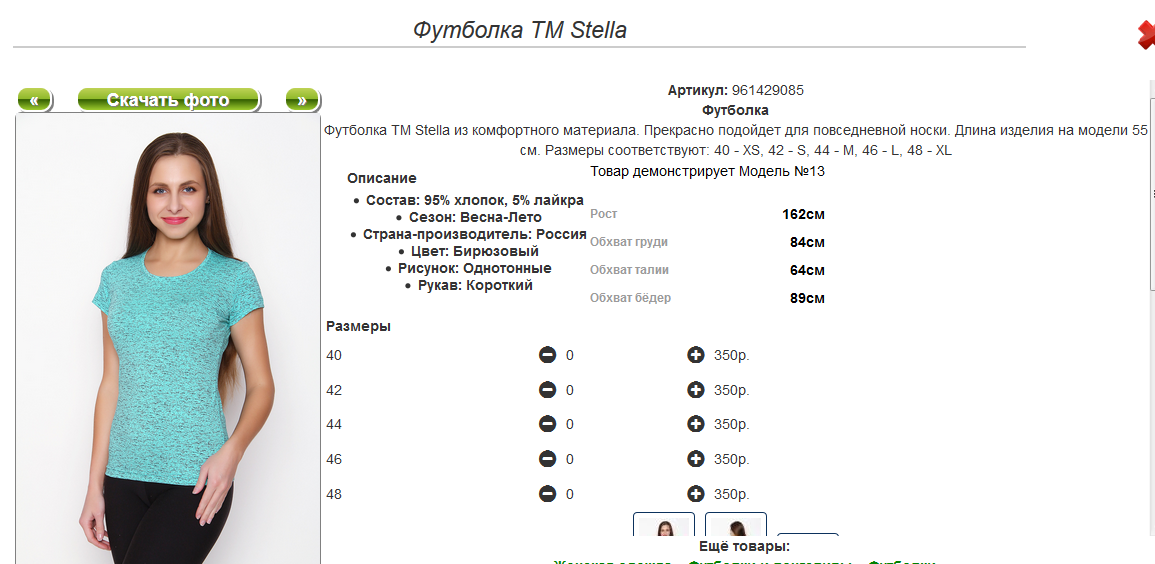Go to previous photo with « button

click(x=34, y=99)
